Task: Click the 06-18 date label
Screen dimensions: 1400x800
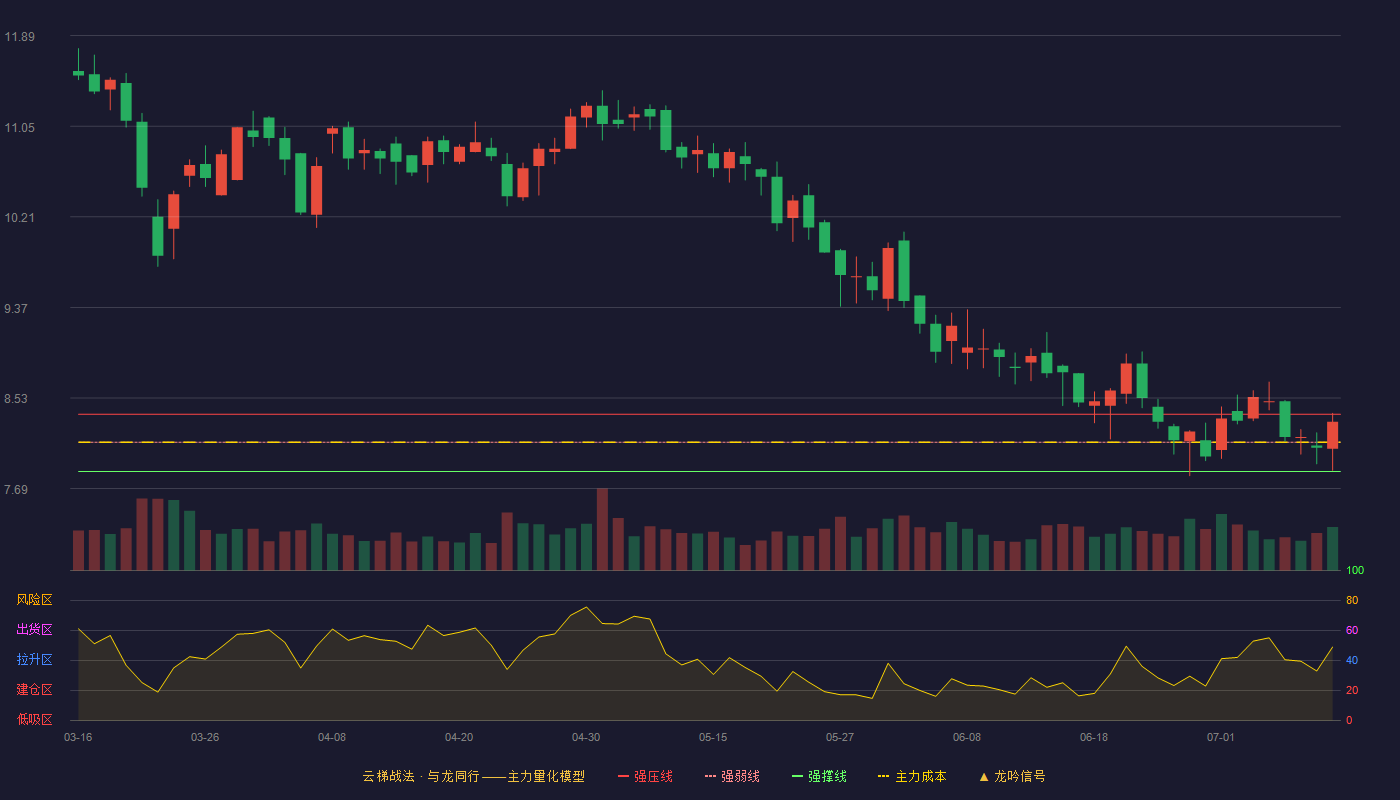Action: tap(1094, 737)
